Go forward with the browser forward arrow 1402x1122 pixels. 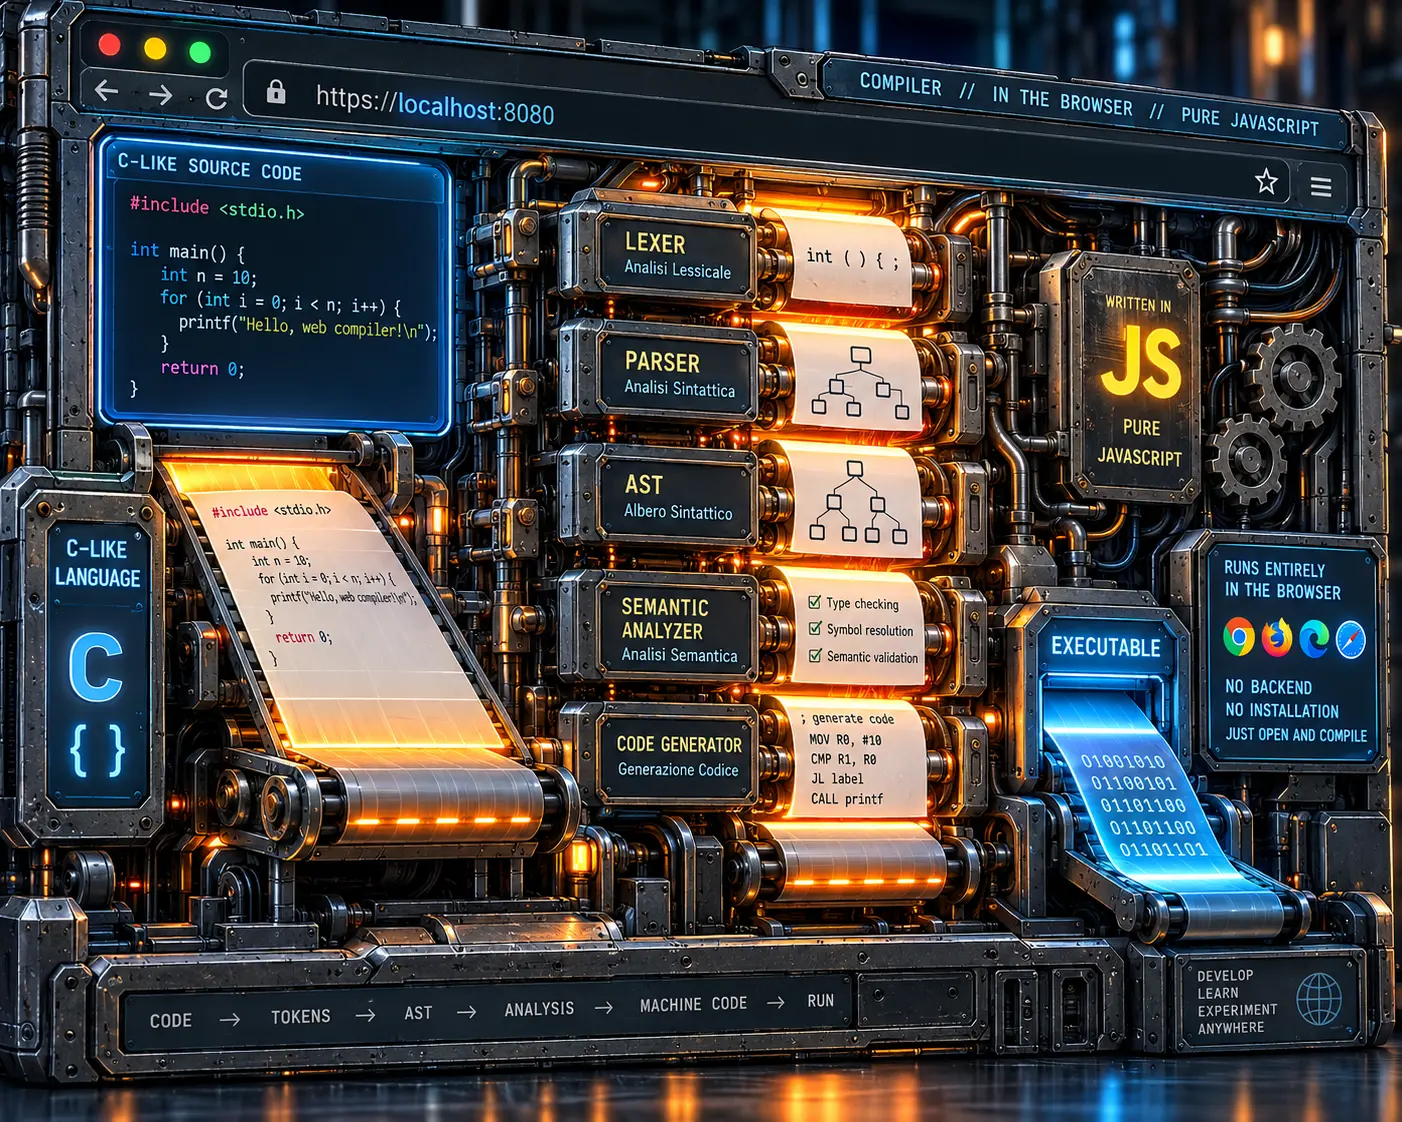tap(160, 95)
